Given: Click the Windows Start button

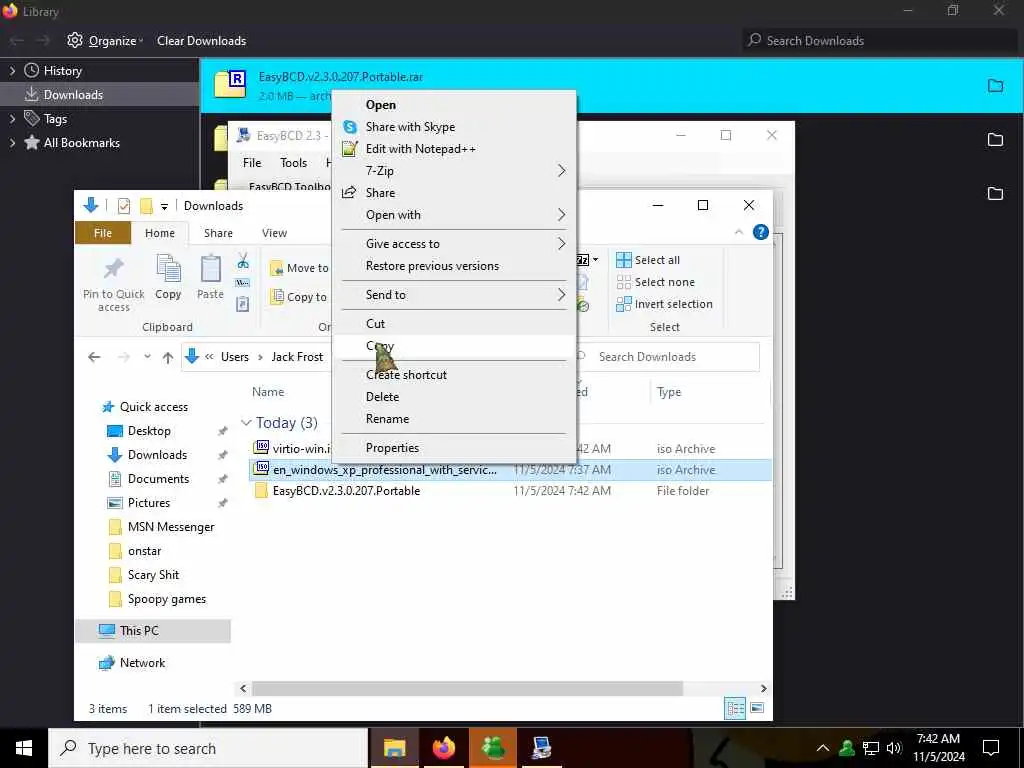Looking at the screenshot, I should [24, 748].
